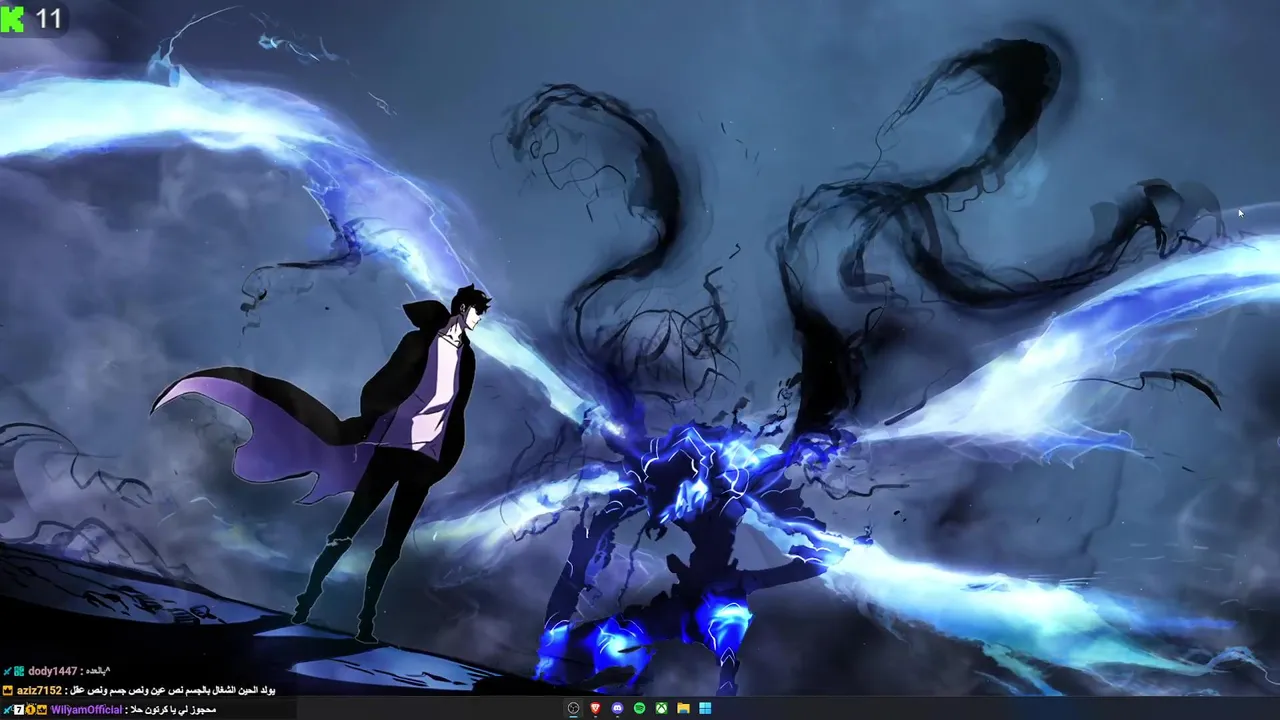Open File Explorer from the taskbar
The image size is (1280, 720).
pyautogui.click(x=684, y=708)
